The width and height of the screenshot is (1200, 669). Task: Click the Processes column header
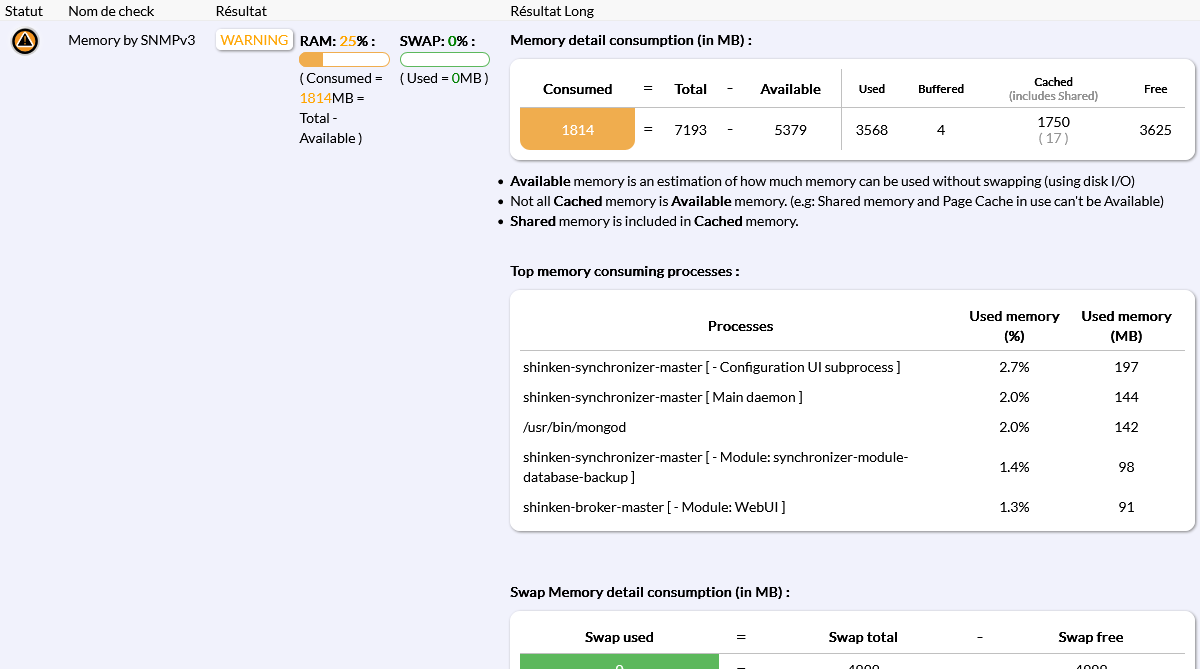point(740,326)
